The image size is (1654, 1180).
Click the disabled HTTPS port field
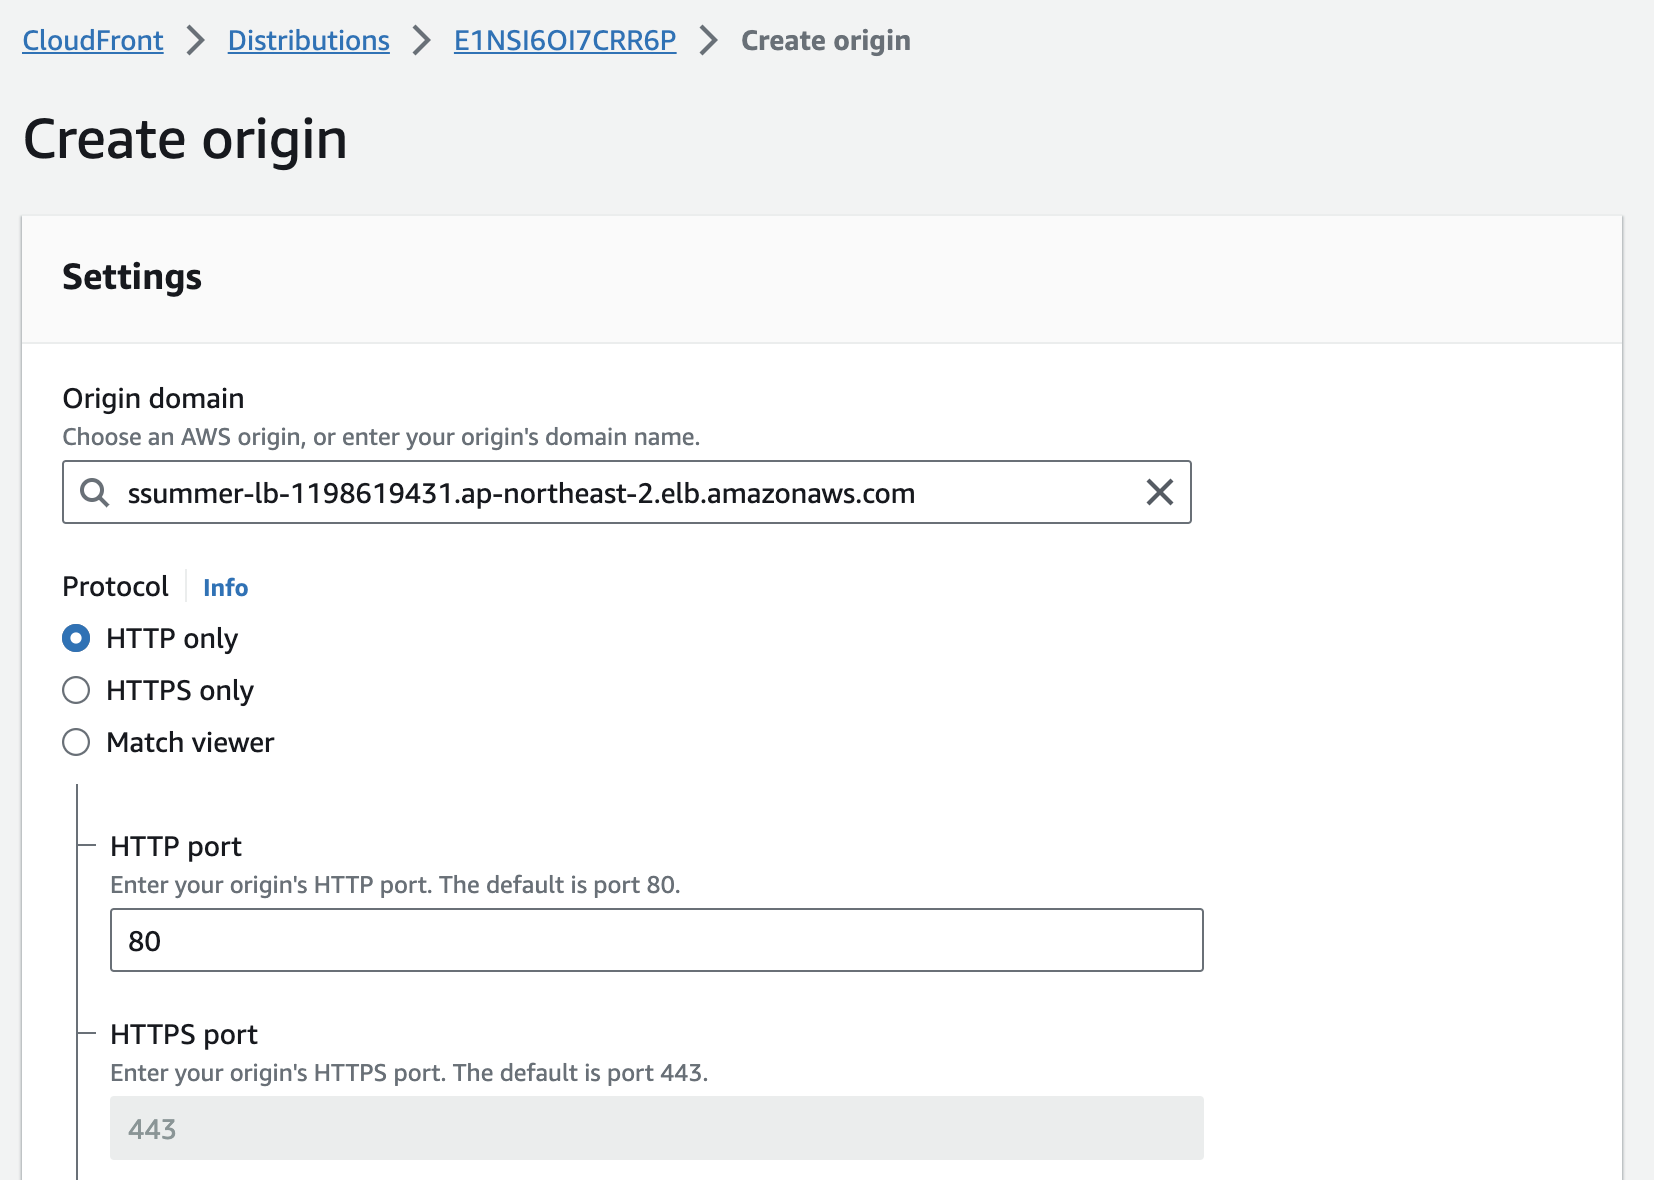point(656,1128)
